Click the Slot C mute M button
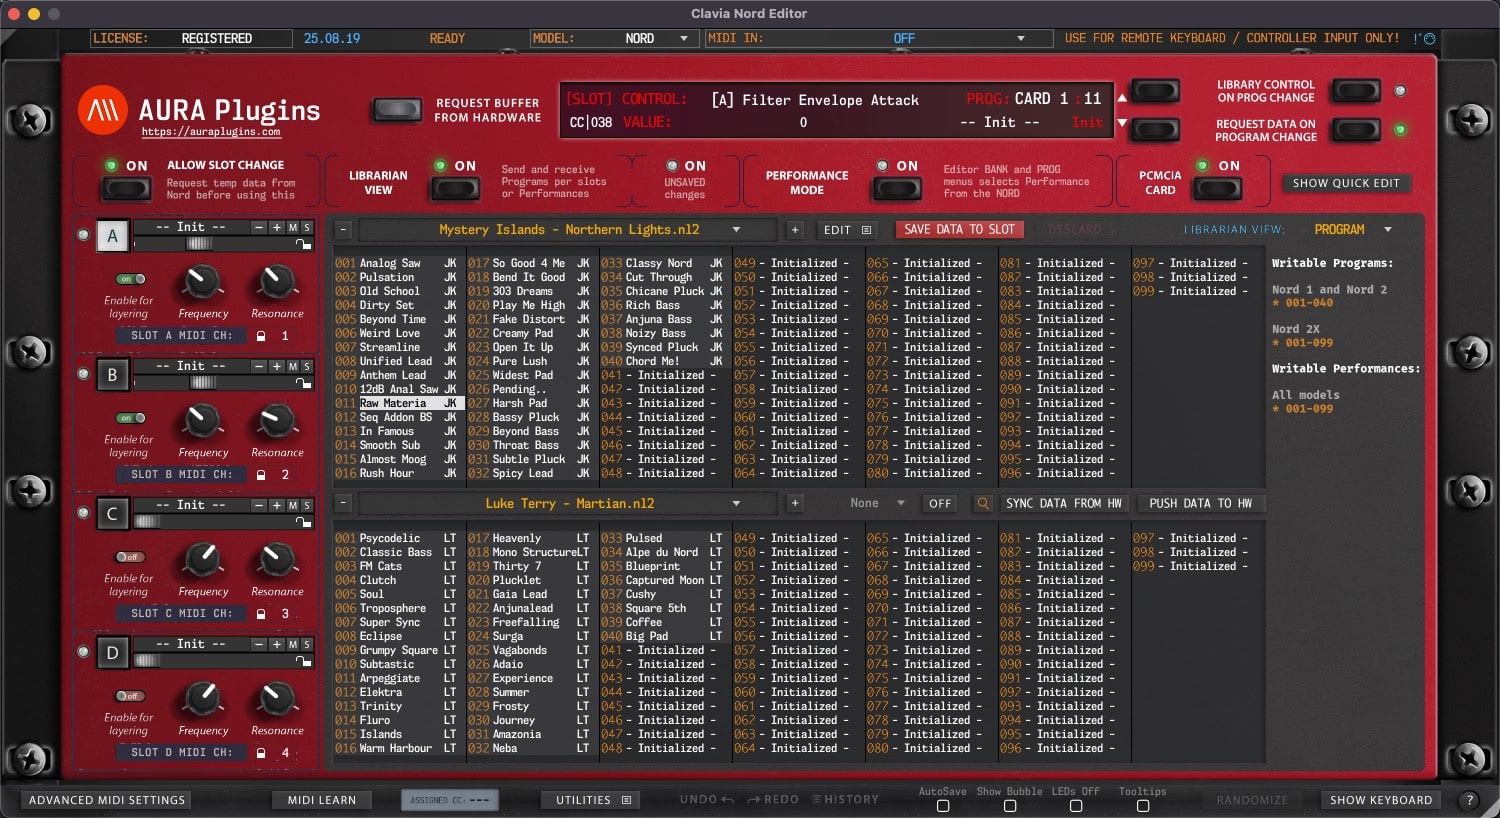The width and height of the screenshot is (1500, 818). coord(293,506)
